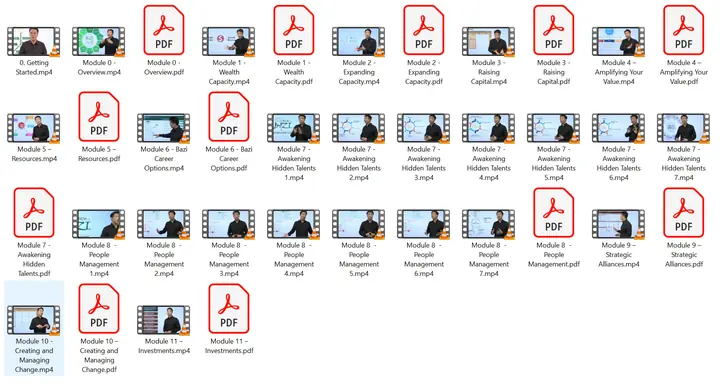Select People Management 4.mp4 video icon

(x=294, y=224)
